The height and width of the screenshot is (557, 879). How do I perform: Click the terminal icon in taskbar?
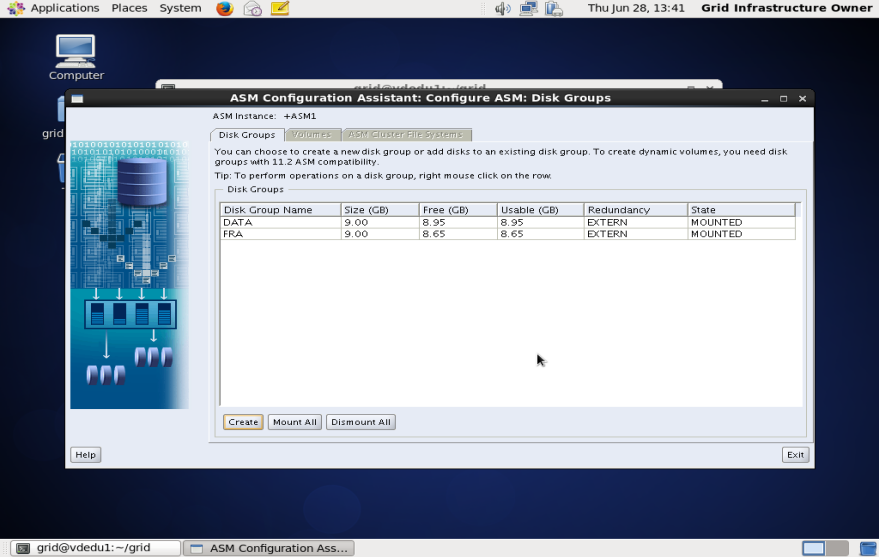(23, 548)
